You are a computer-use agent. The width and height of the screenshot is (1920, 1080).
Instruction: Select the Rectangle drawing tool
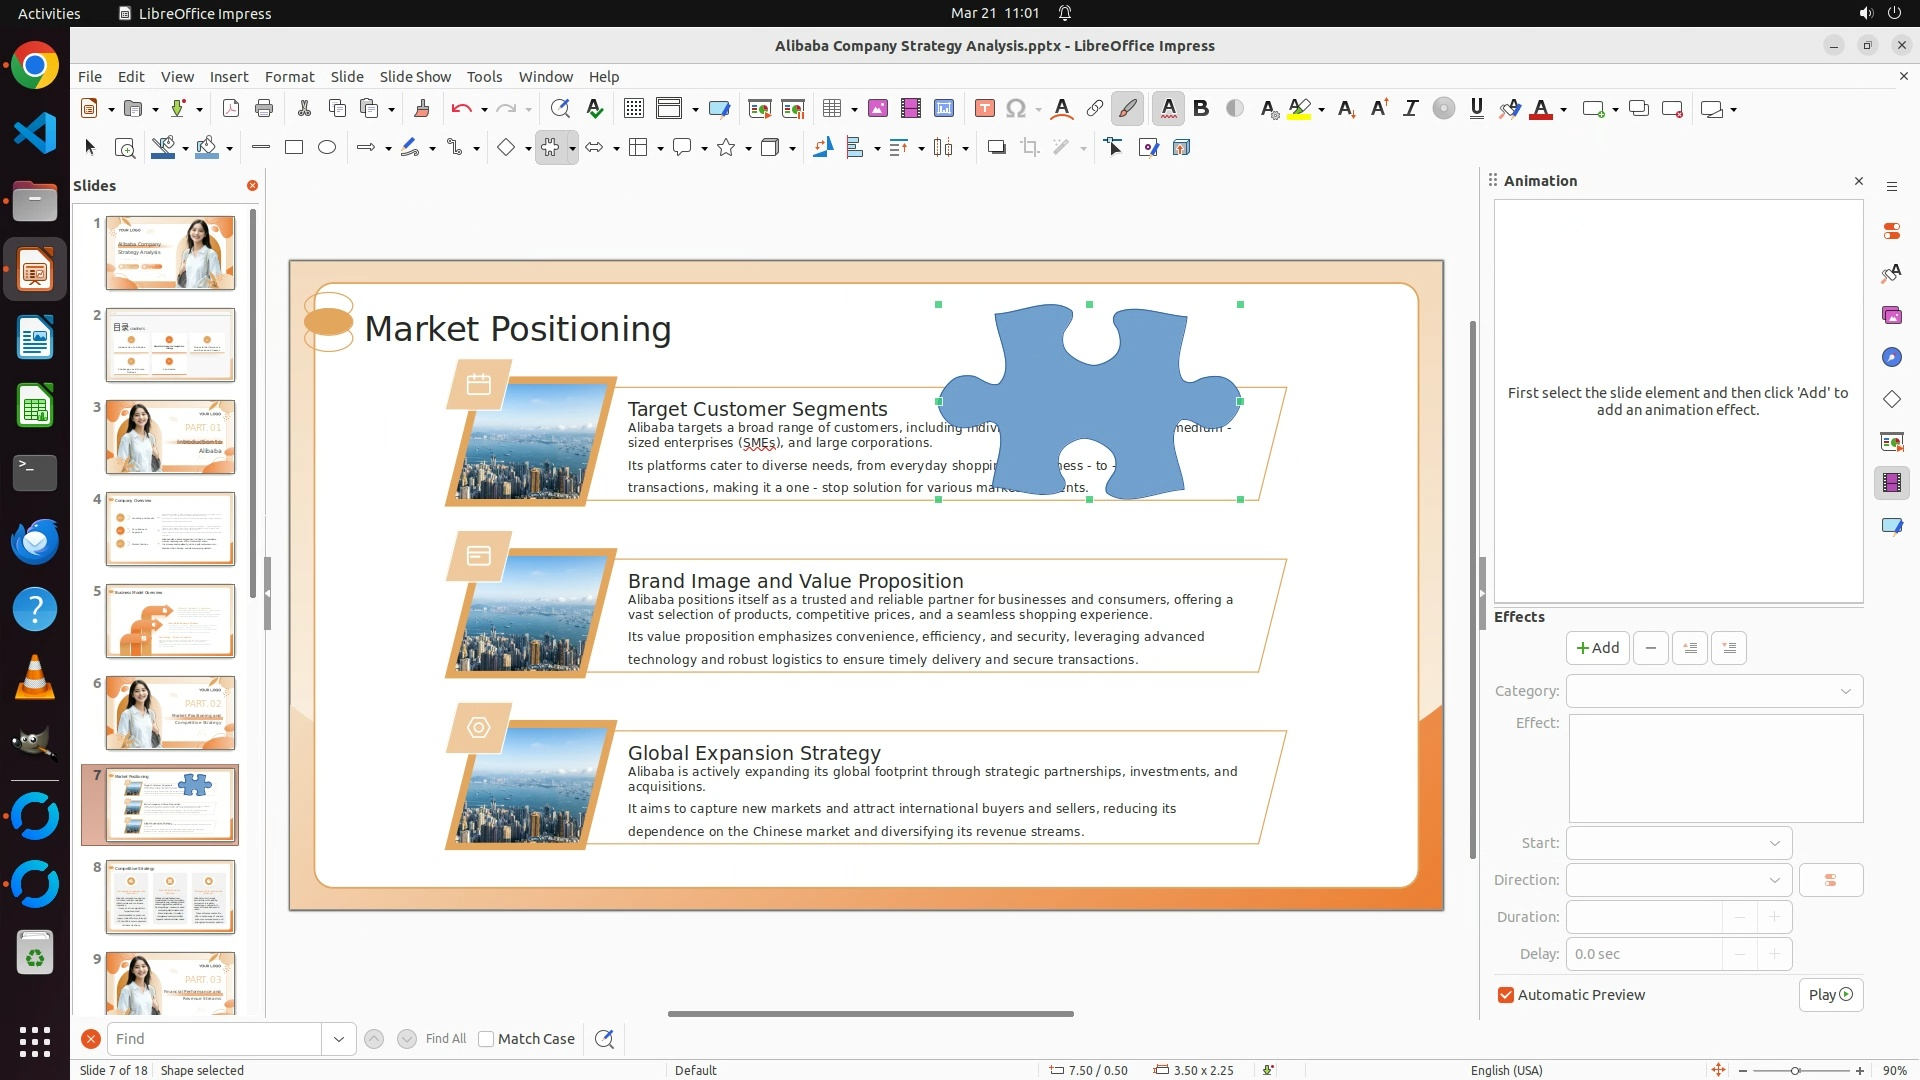click(x=294, y=148)
